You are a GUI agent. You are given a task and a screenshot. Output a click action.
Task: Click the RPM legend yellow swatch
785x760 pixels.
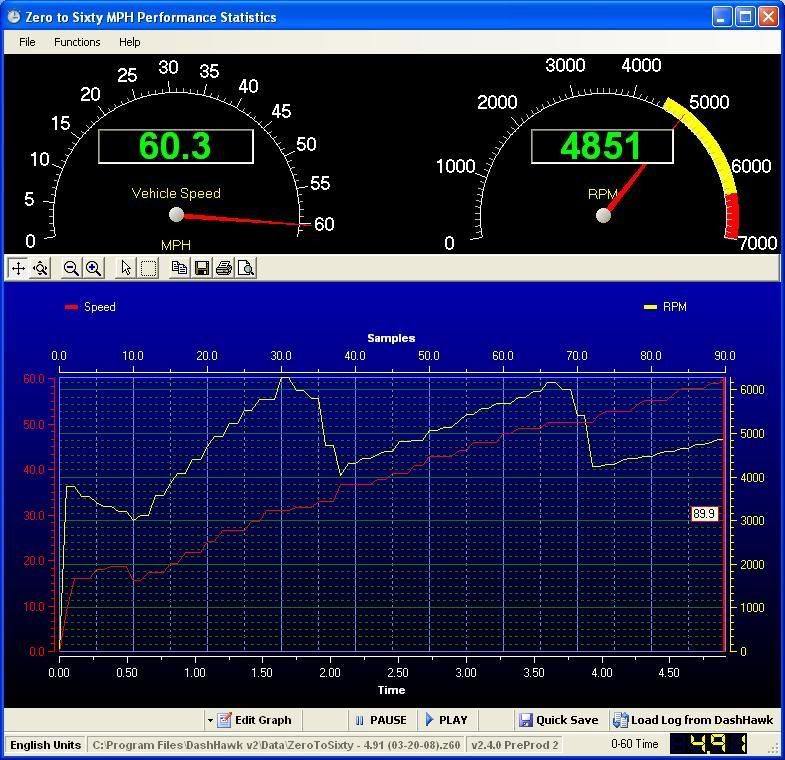pos(650,307)
